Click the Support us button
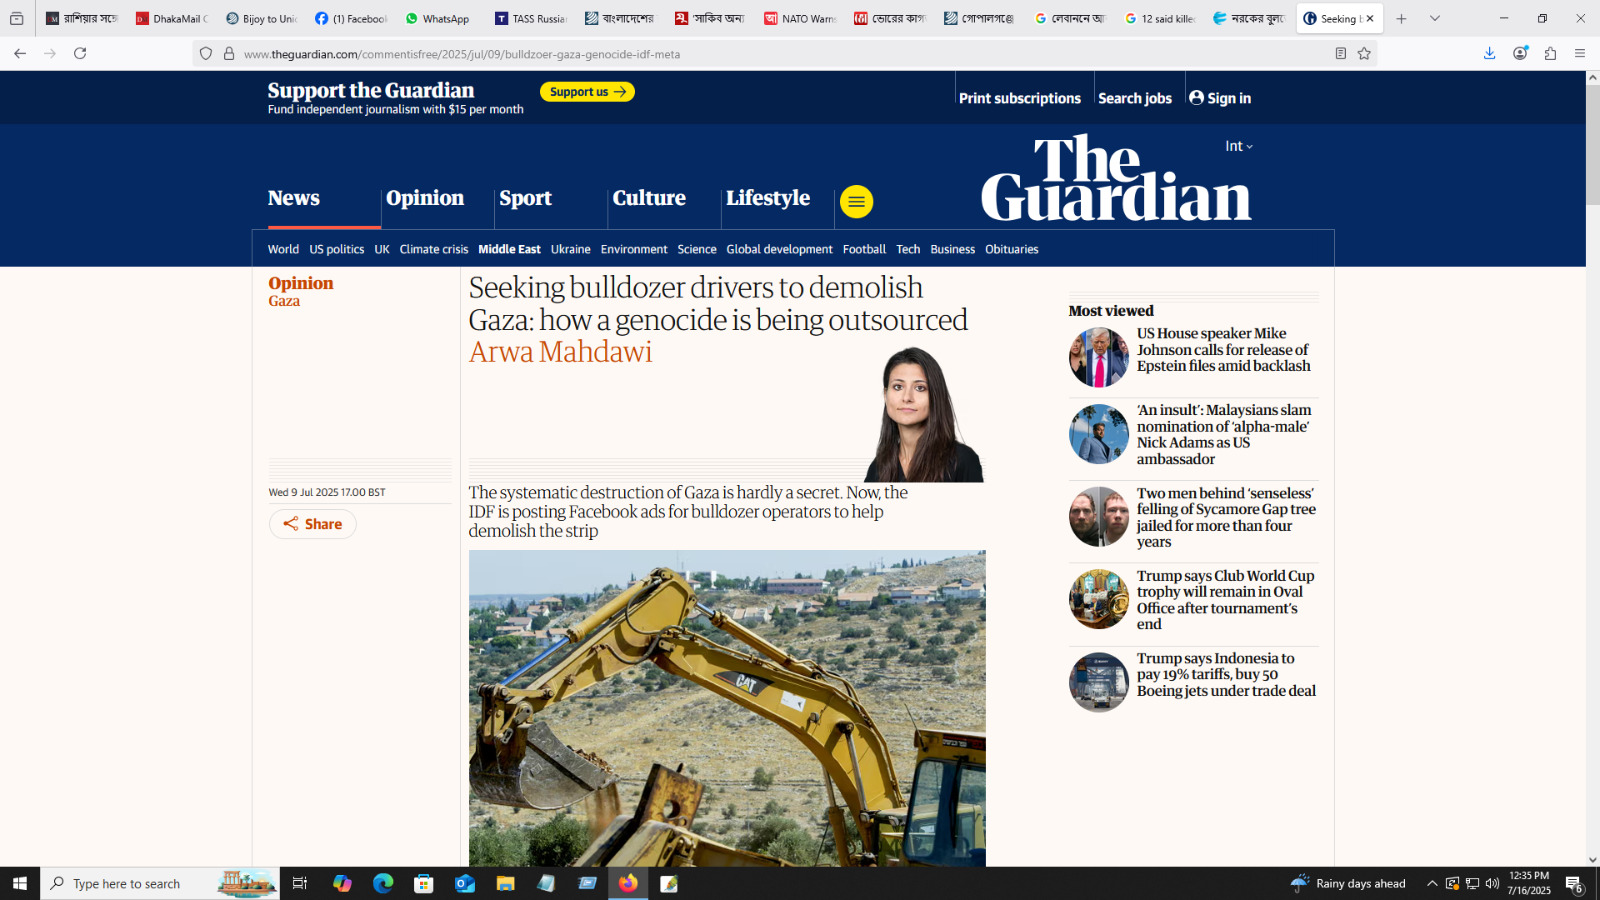The image size is (1600, 900). 587,92
